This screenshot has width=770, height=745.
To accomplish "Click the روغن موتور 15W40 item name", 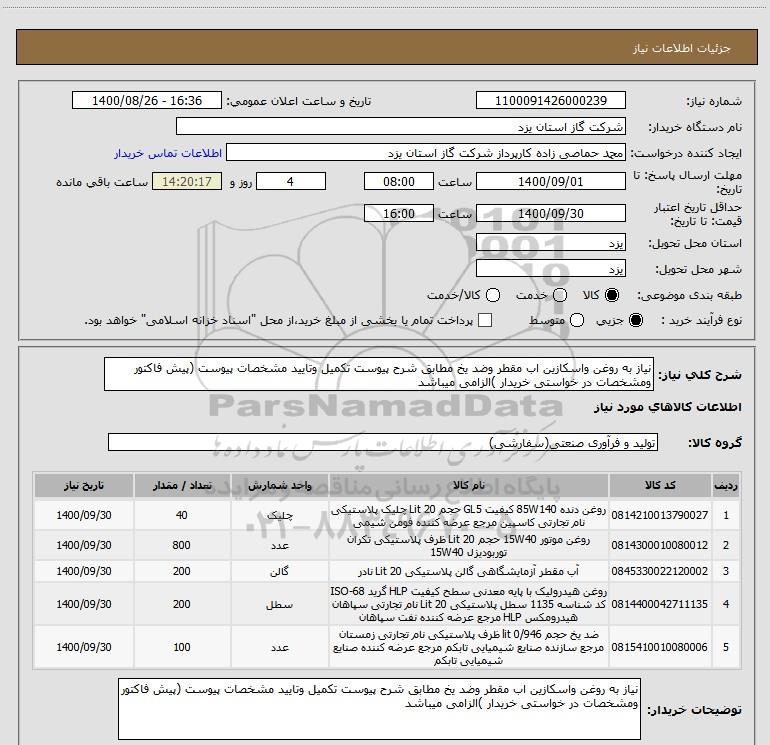I will 468,546.
